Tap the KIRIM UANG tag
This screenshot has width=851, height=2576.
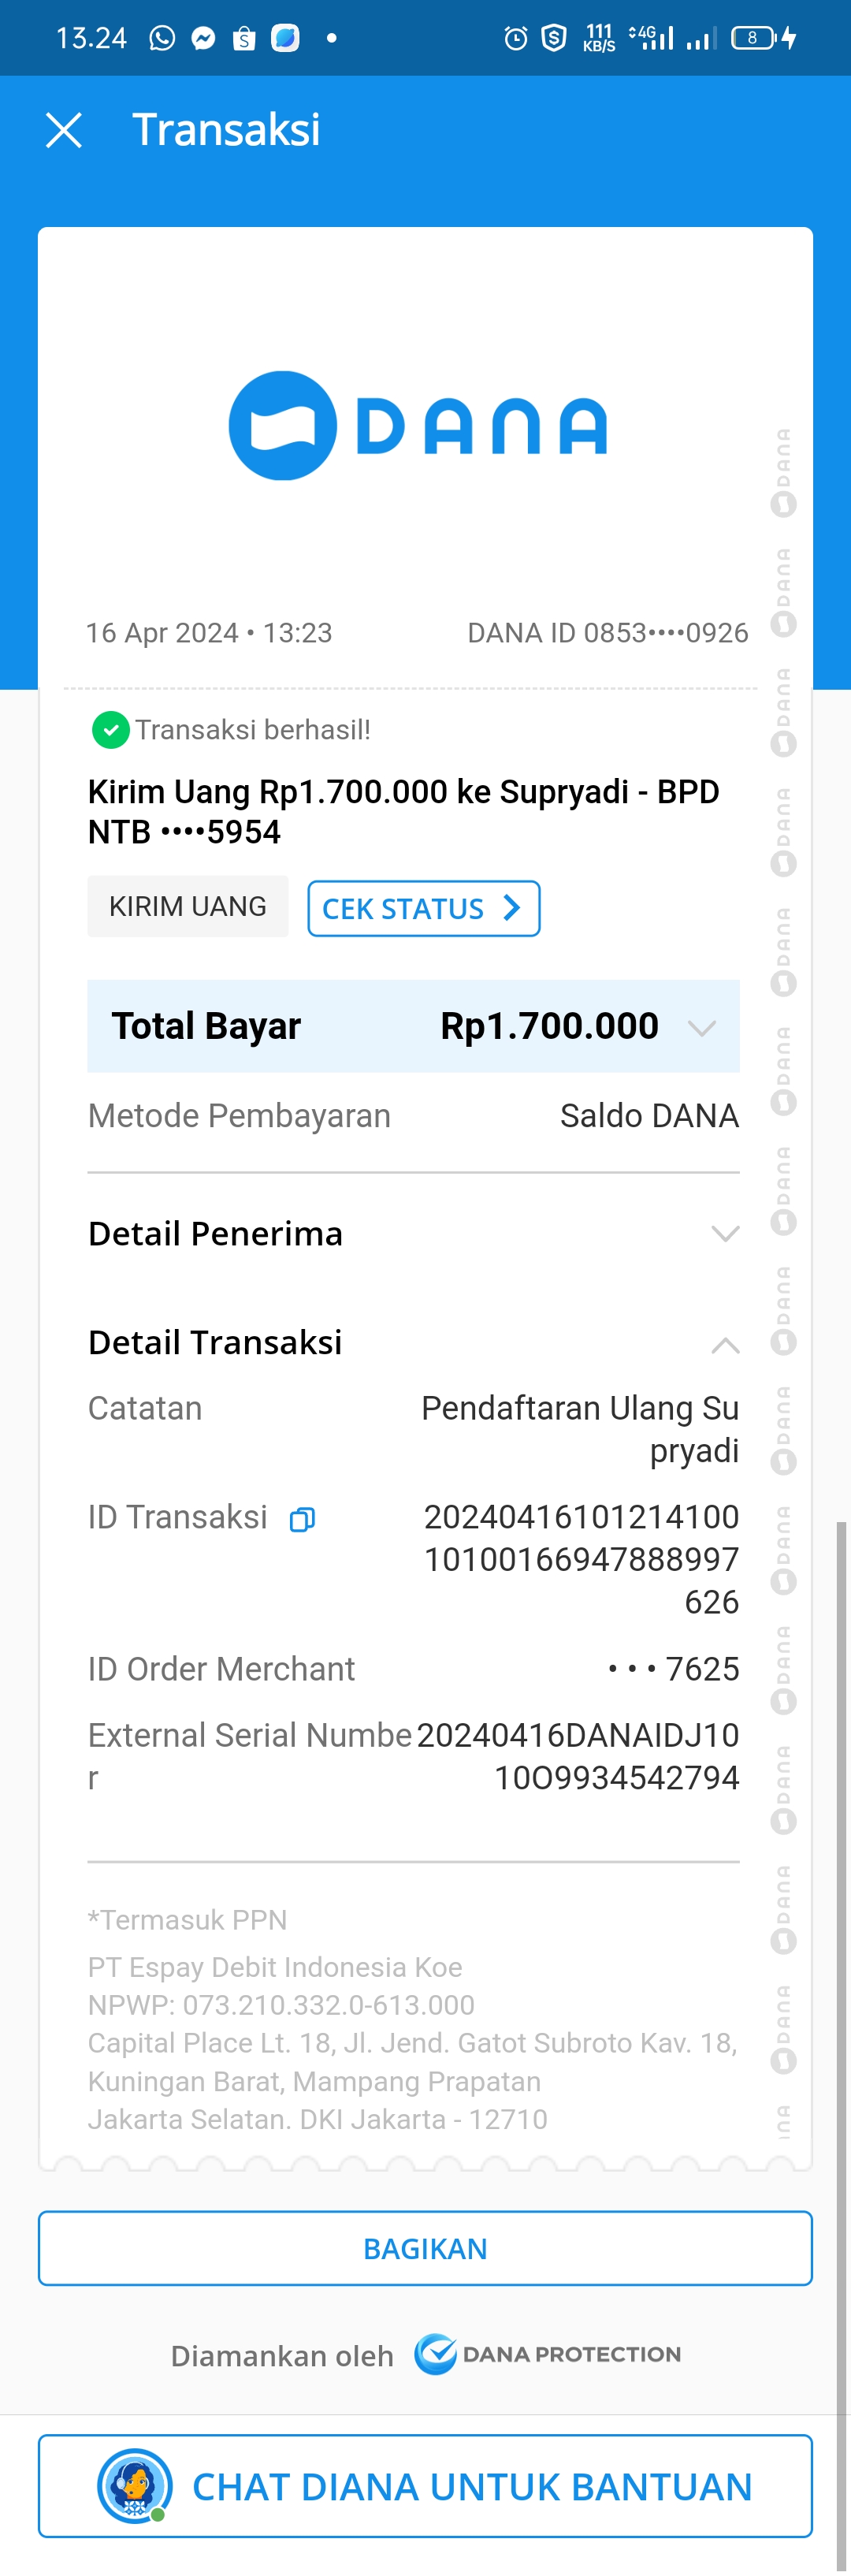tap(188, 907)
